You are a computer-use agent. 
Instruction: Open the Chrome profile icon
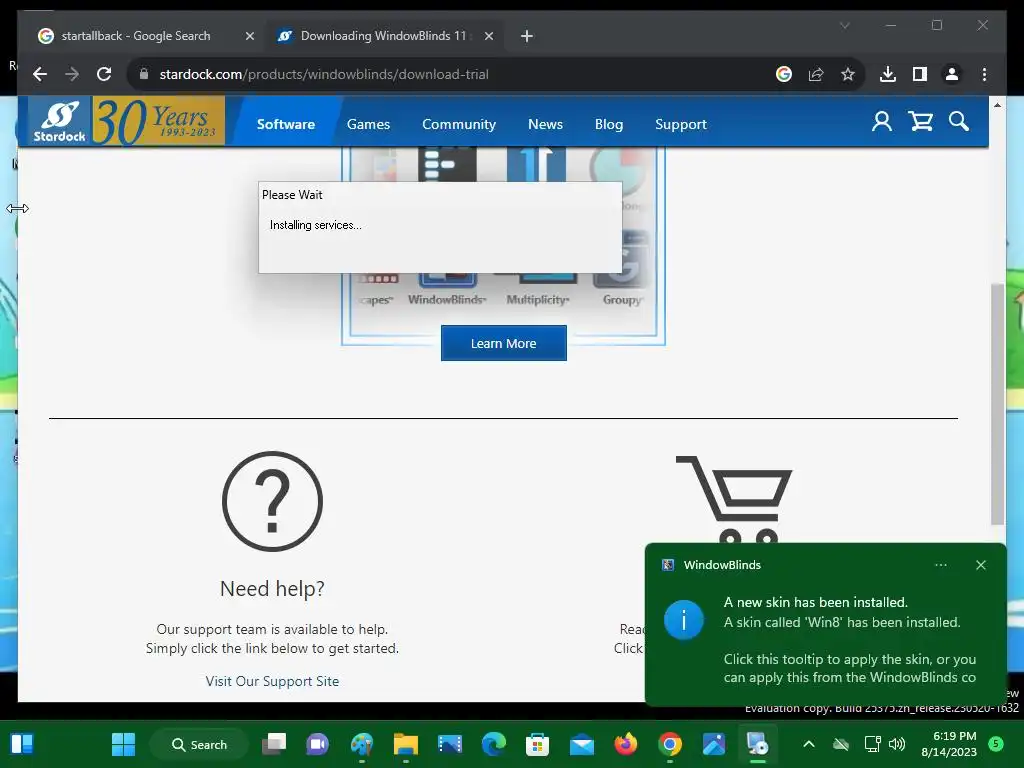tap(952, 74)
